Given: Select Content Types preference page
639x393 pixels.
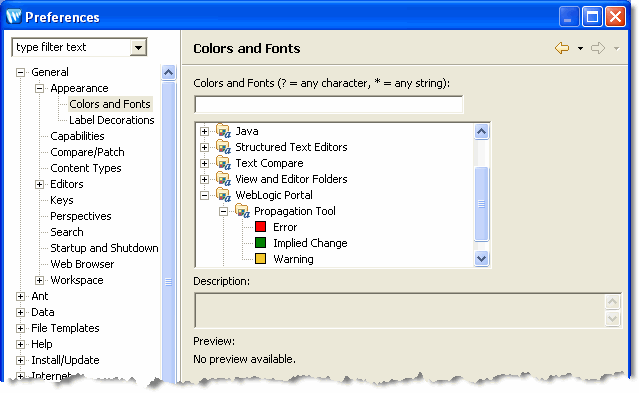Looking at the screenshot, I should (x=86, y=168).
